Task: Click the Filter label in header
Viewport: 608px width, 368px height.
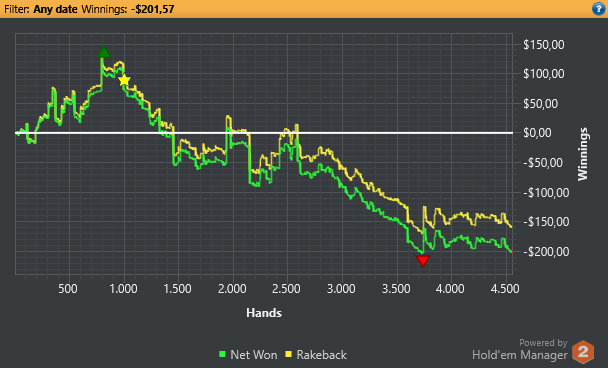Action: click(17, 9)
